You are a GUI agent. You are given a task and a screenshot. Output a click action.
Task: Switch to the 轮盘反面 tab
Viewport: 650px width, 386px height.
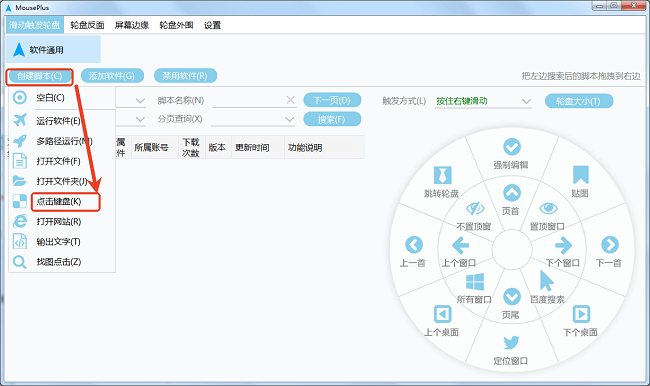(x=87, y=25)
